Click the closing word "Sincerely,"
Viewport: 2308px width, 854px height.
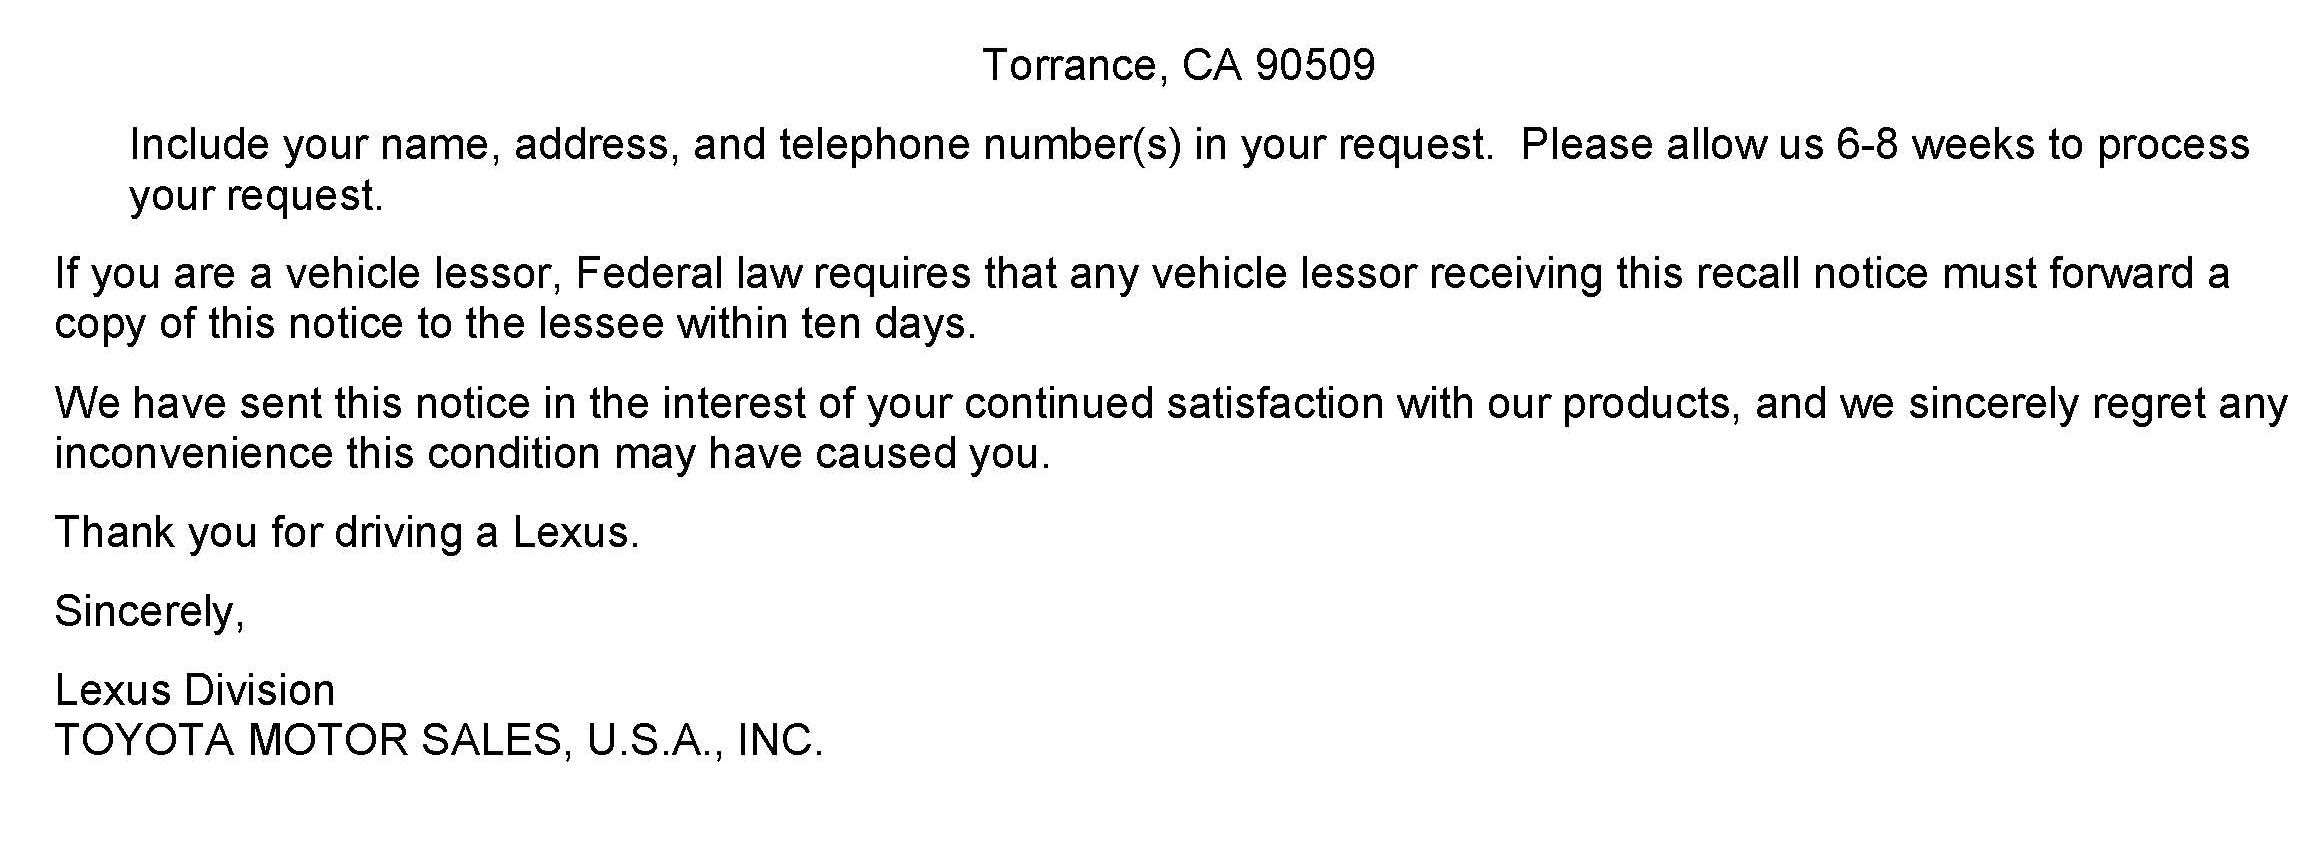pyautogui.click(x=149, y=611)
